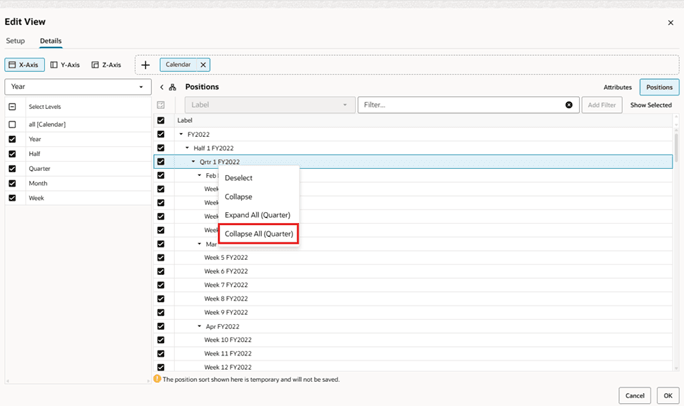Screen dimensions: 684x406
Task: Go back using the left chevron beside Positions
Action: pos(161,87)
